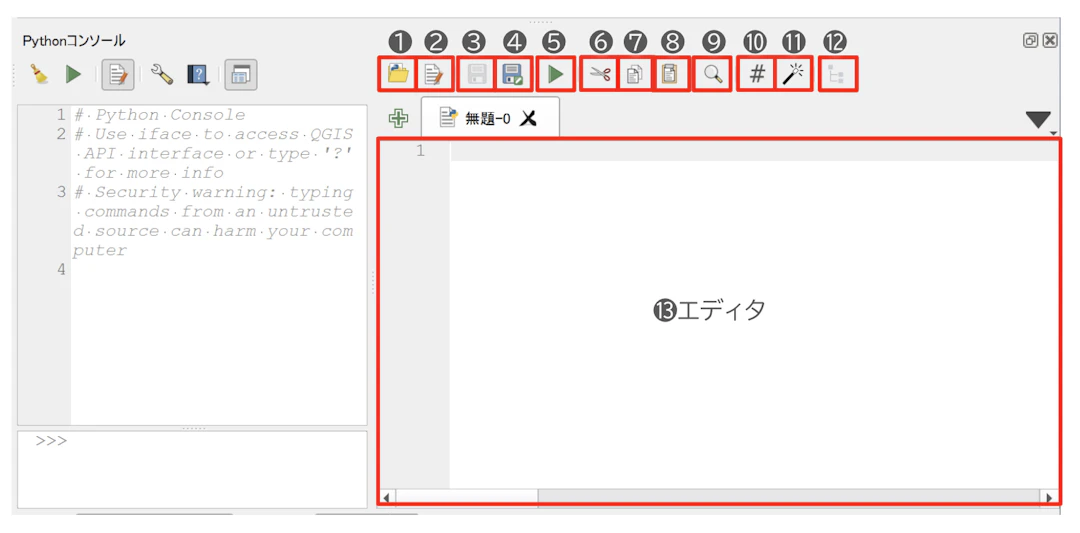Add a new editor tab with the green plus
Screen dimensions: 1080x533
tap(398, 118)
